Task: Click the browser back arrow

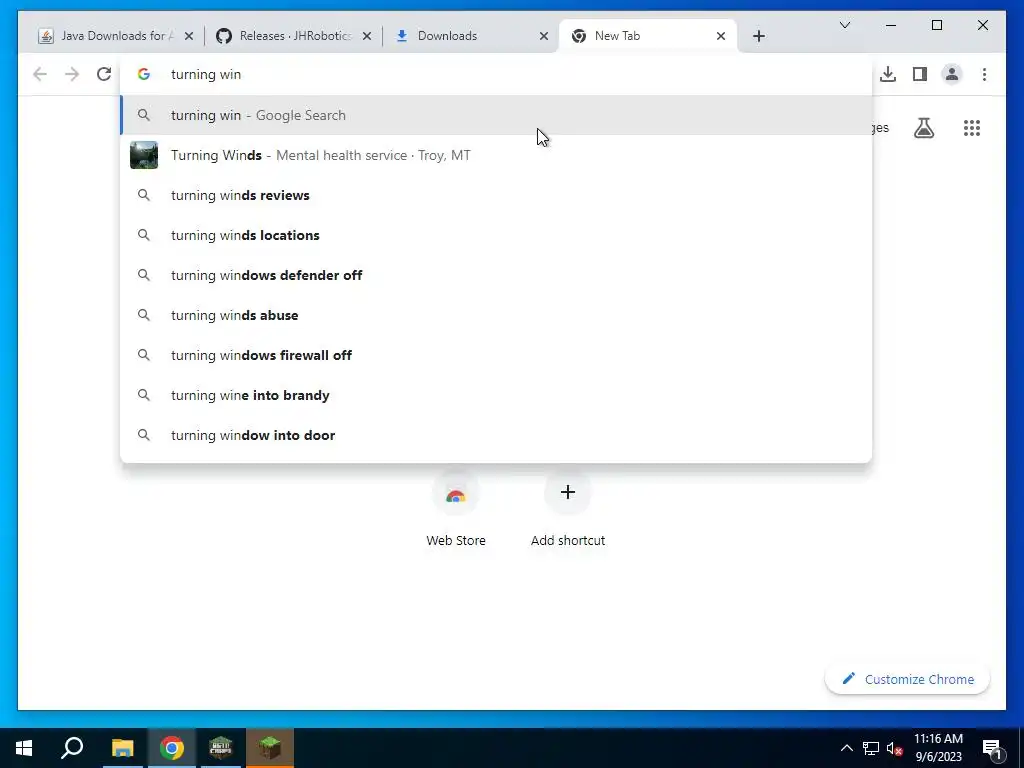Action: point(40,74)
